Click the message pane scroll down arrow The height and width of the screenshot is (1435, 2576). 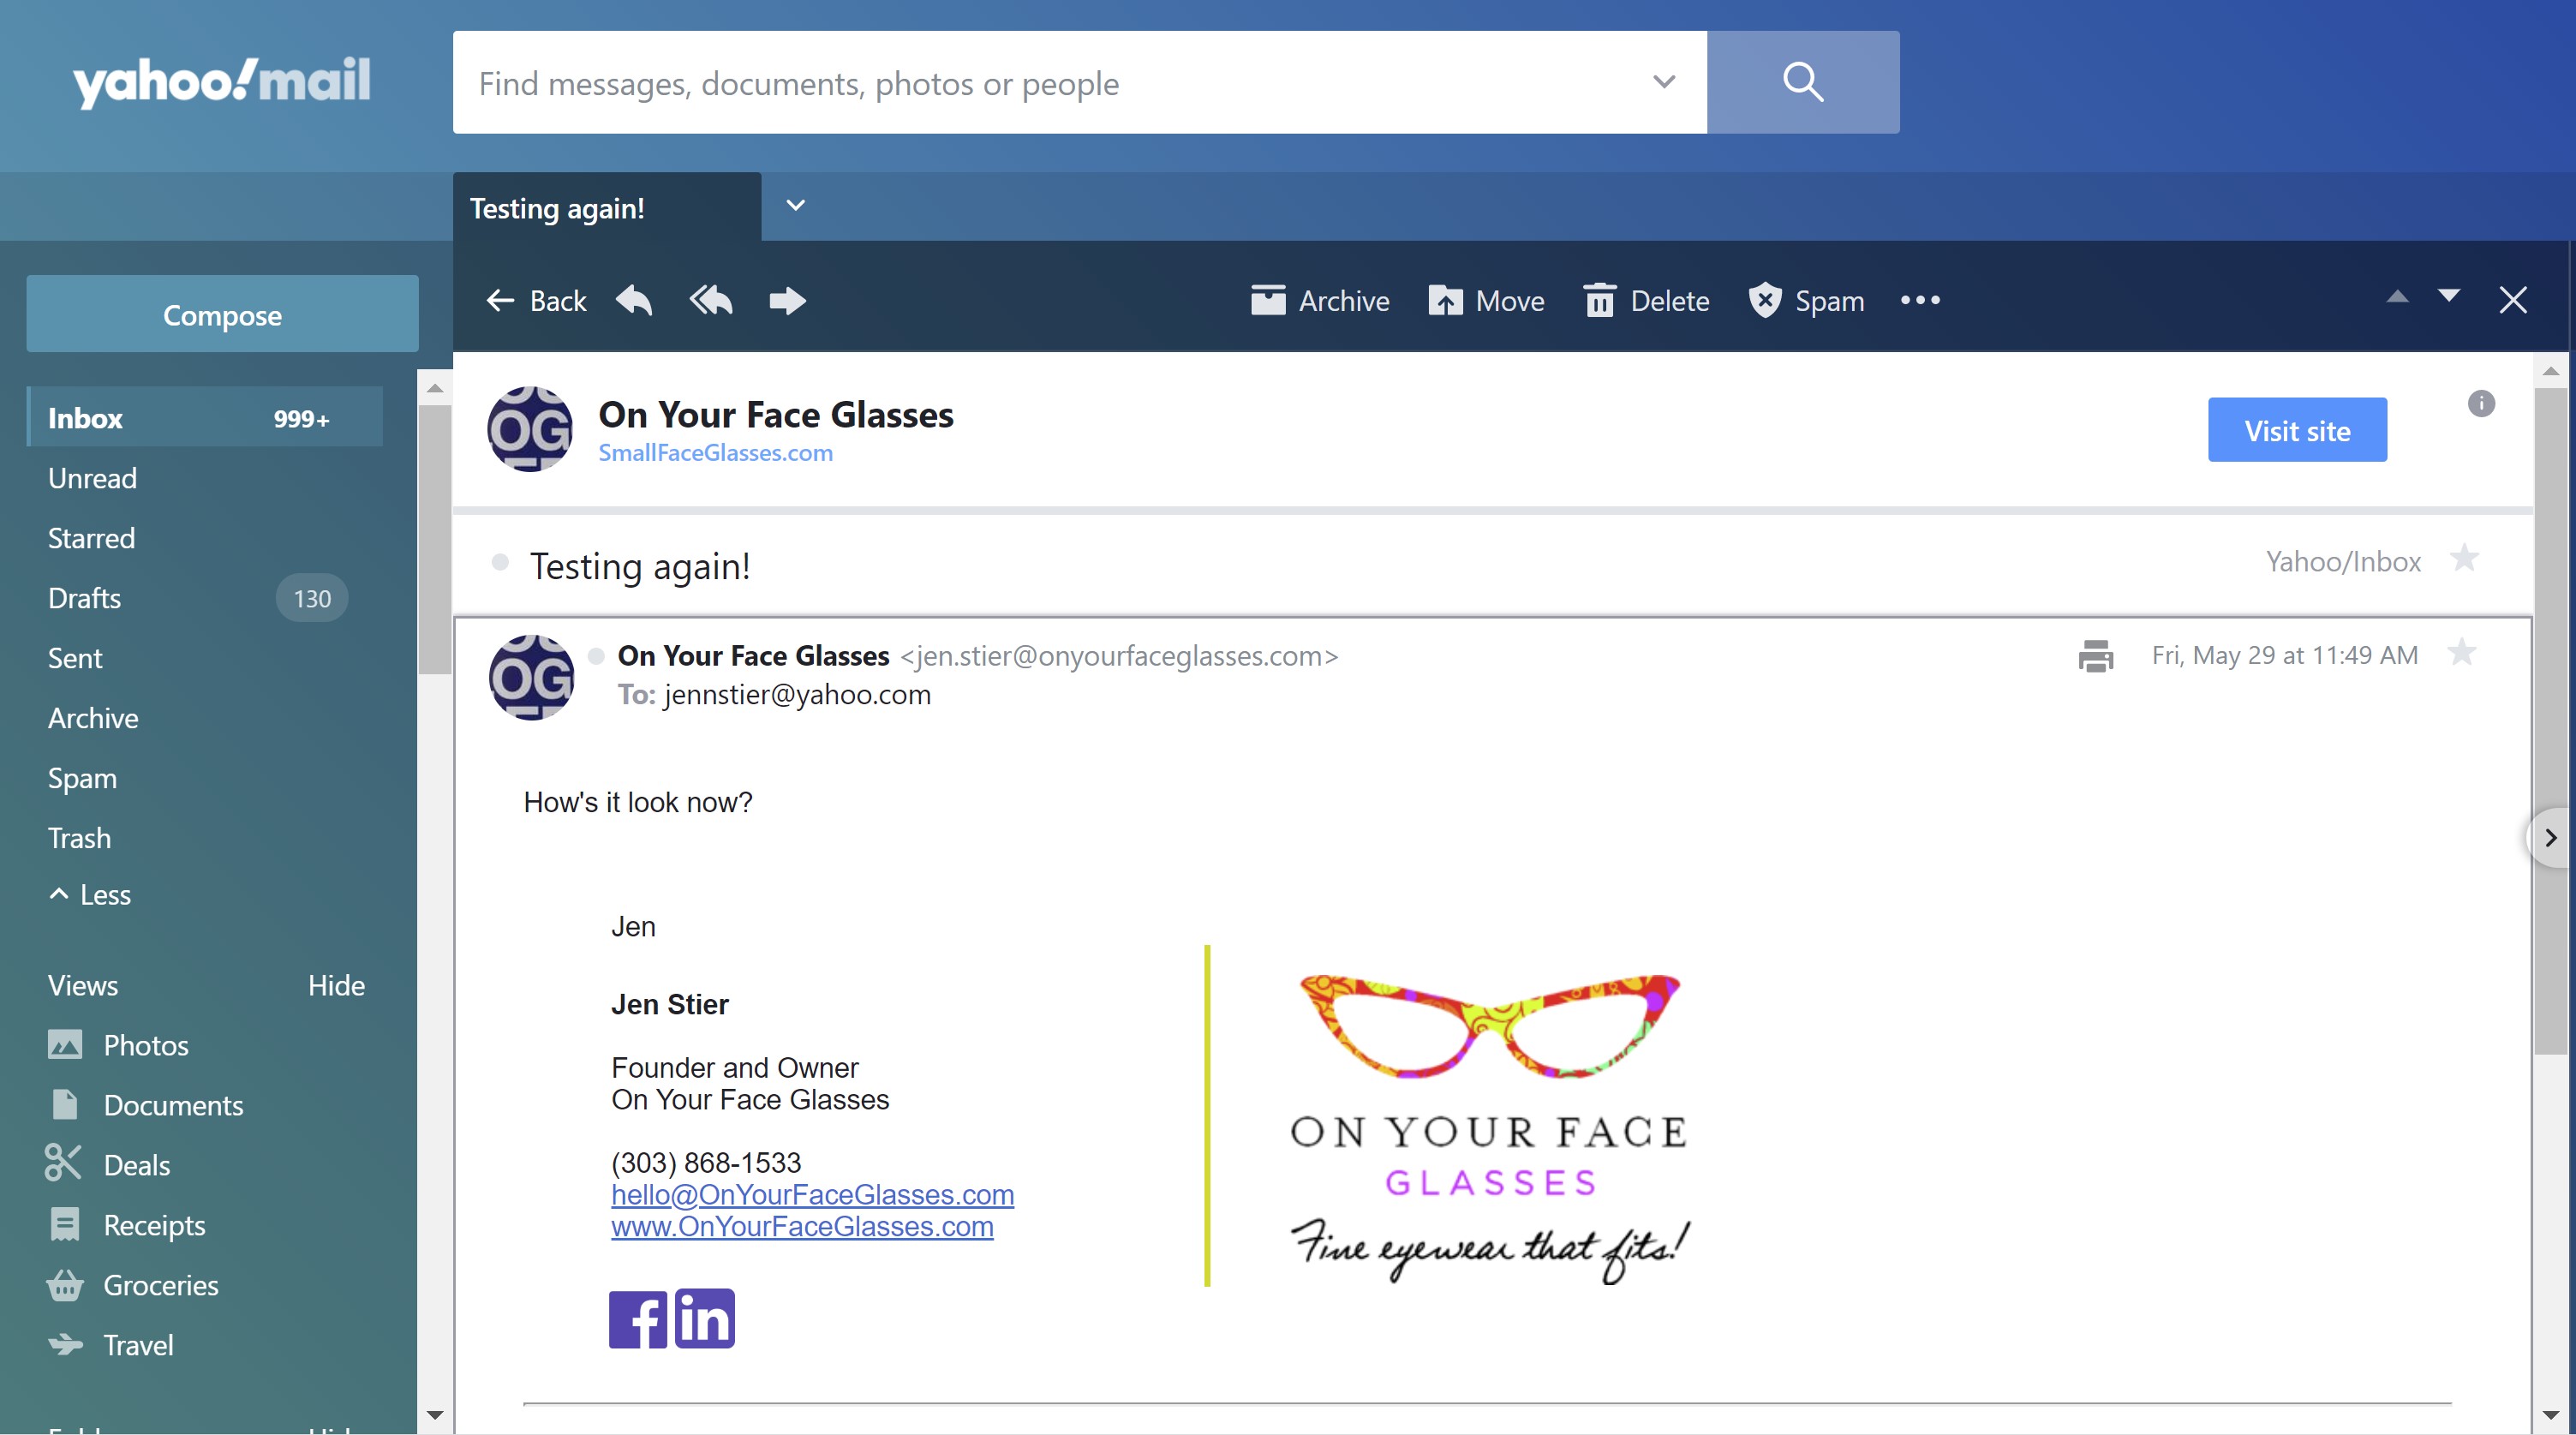[x=2550, y=1414]
